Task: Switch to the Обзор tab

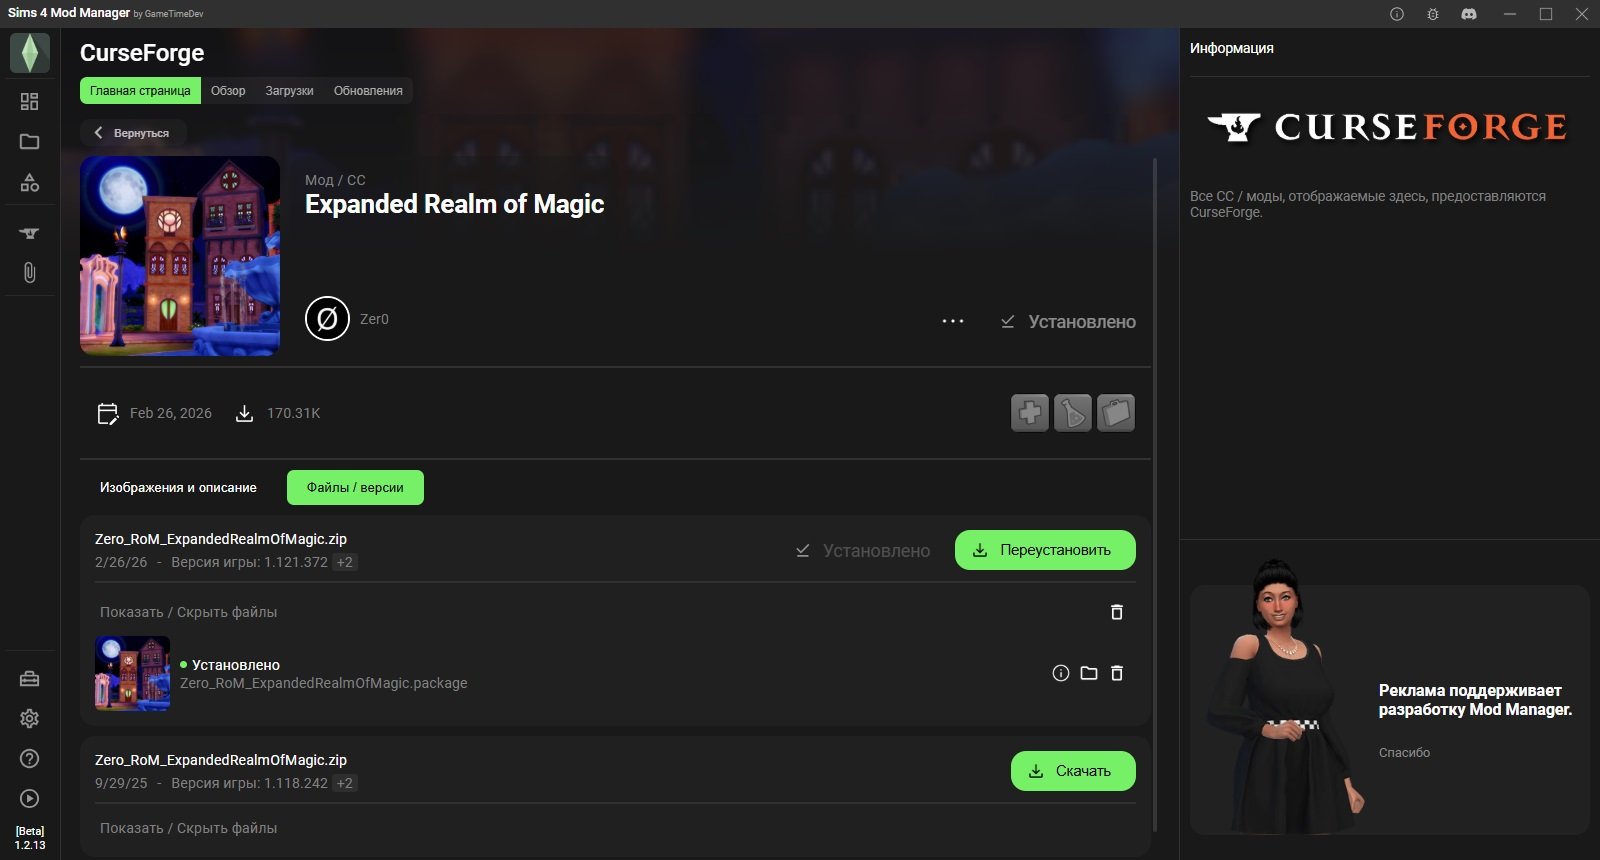Action: pyautogui.click(x=228, y=91)
